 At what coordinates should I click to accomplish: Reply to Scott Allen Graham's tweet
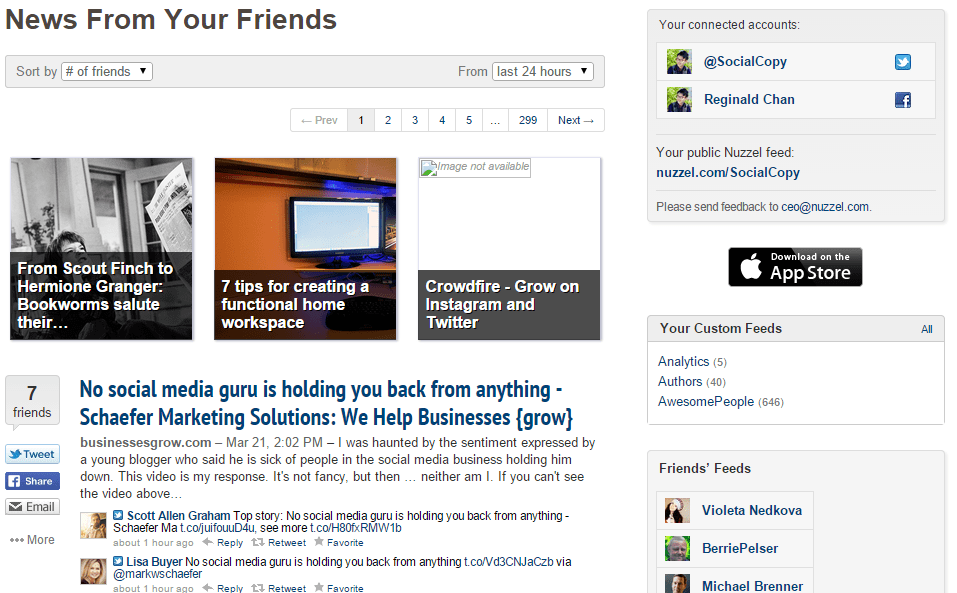coord(223,542)
